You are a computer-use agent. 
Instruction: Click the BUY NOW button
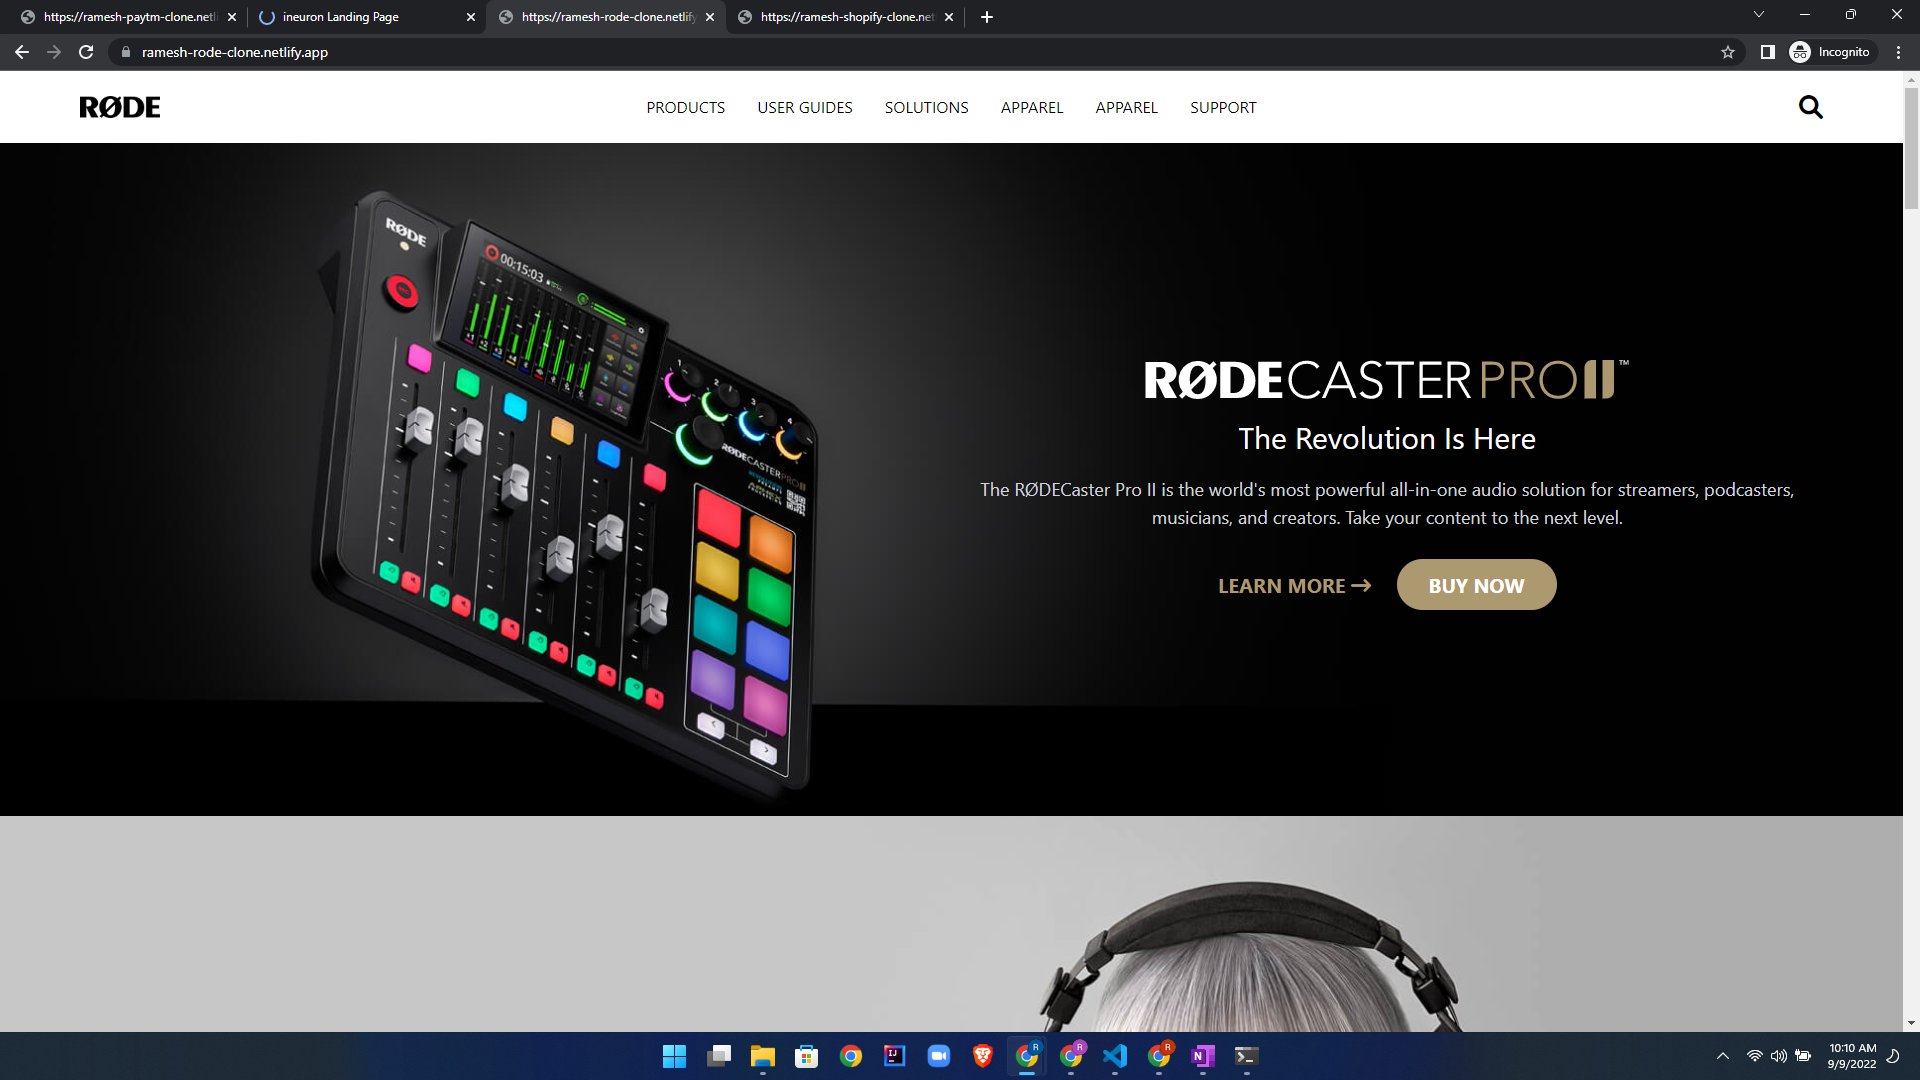[x=1476, y=585]
